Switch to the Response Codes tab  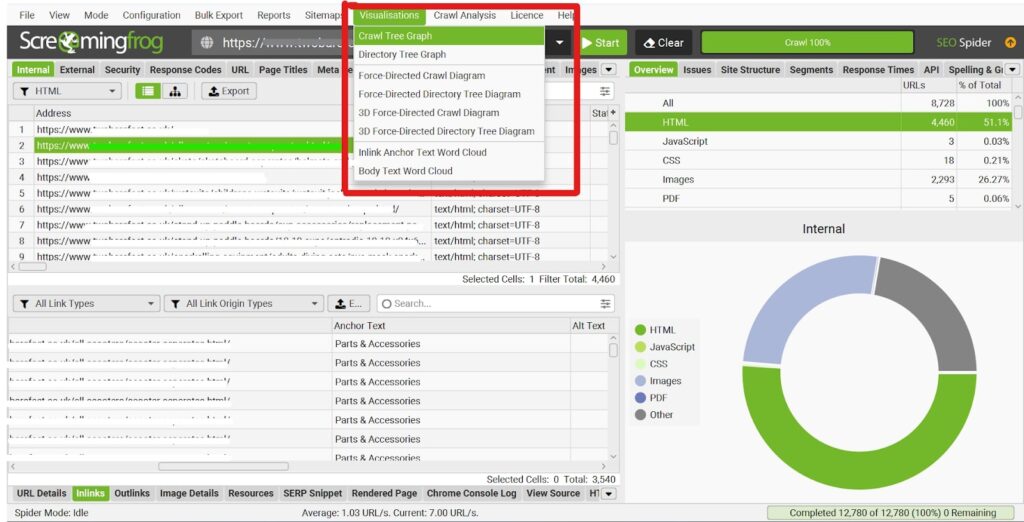point(185,70)
